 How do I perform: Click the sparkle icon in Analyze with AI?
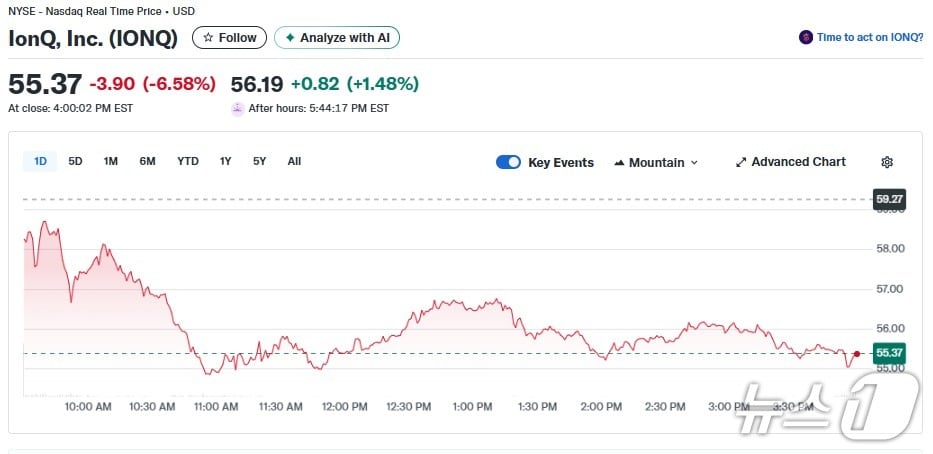[290, 38]
